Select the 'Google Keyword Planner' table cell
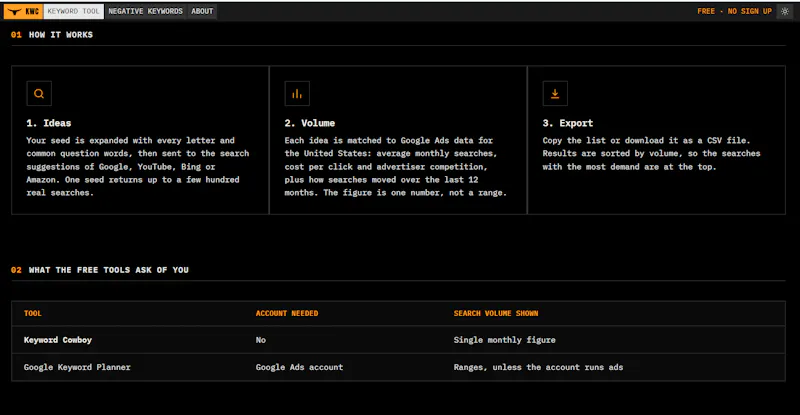 [77, 367]
